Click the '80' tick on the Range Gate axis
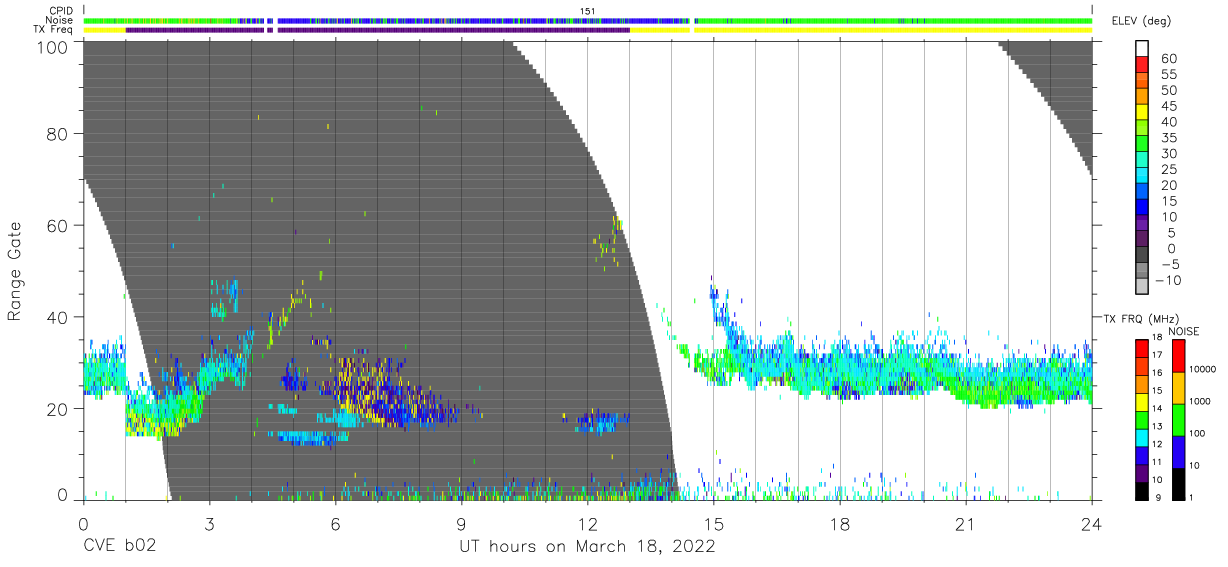 pyautogui.click(x=57, y=134)
